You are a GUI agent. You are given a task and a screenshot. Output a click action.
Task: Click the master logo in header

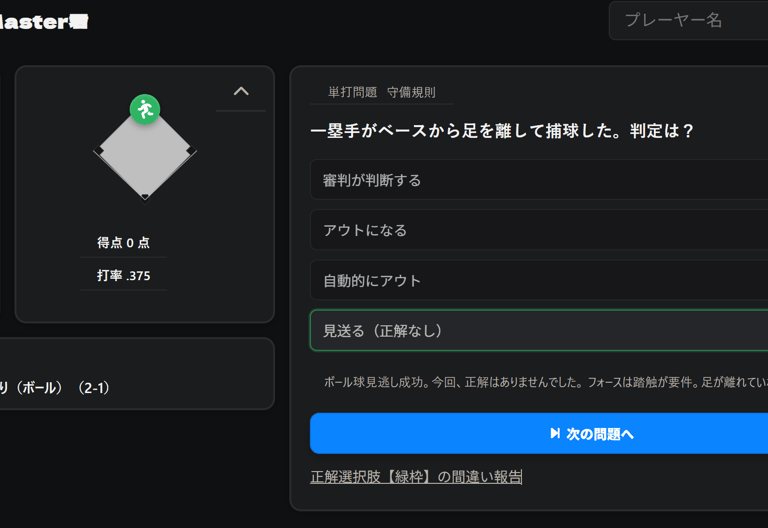pyautogui.click(x=44, y=21)
